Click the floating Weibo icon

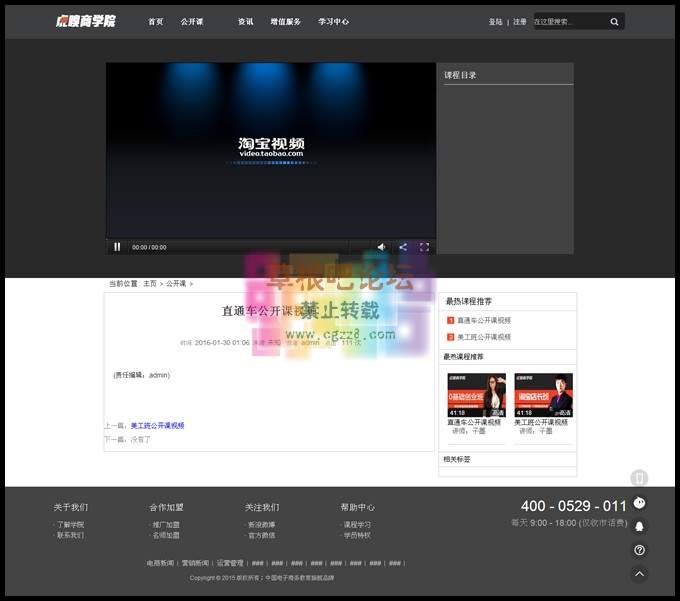[639, 503]
